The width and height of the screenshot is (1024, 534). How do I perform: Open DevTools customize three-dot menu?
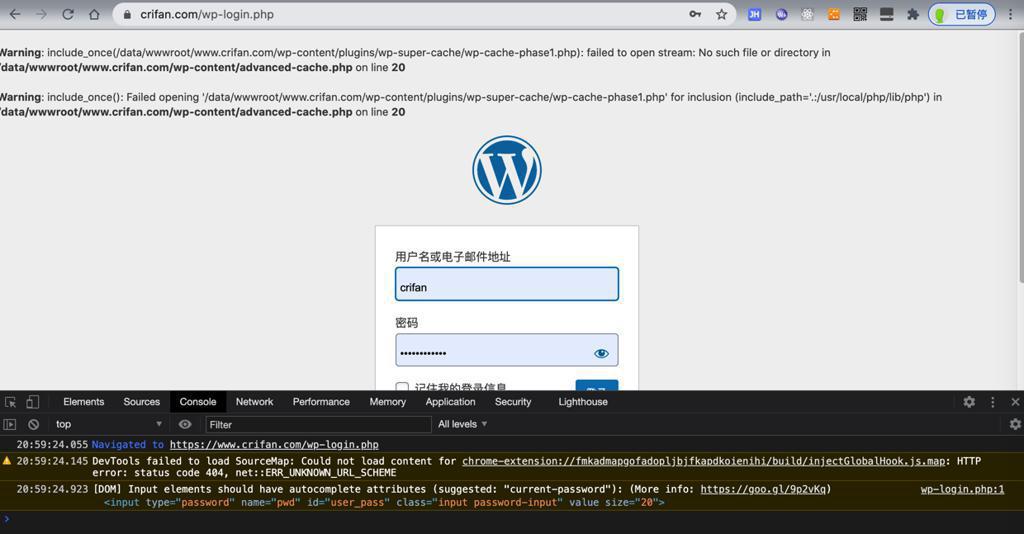click(x=993, y=402)
